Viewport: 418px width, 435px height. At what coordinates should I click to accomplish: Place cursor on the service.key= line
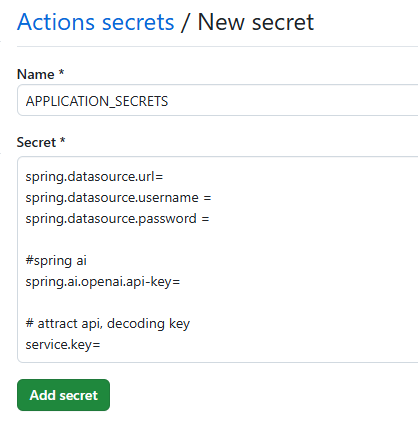[63, 345]
